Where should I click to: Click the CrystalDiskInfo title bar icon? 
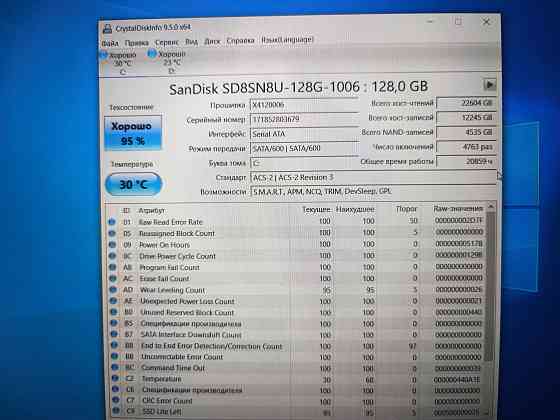107,29
